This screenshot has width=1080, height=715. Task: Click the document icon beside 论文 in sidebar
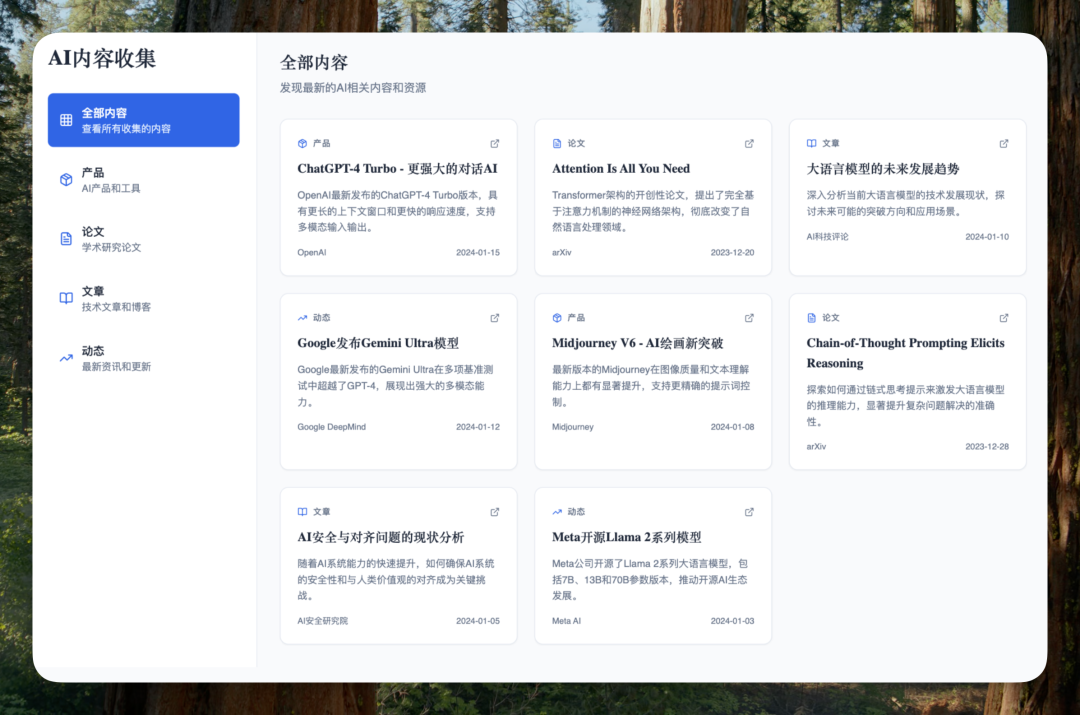[x=66, y=239]
